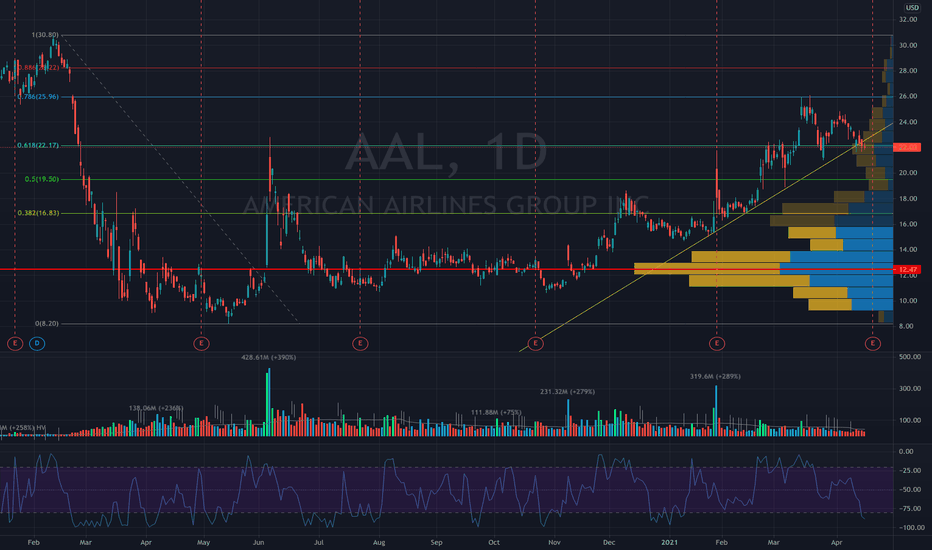Open the earnings E marker just after 2021
Image resolution: width=932 pixels, height=550 pixels.
click(x=717, y=343)
